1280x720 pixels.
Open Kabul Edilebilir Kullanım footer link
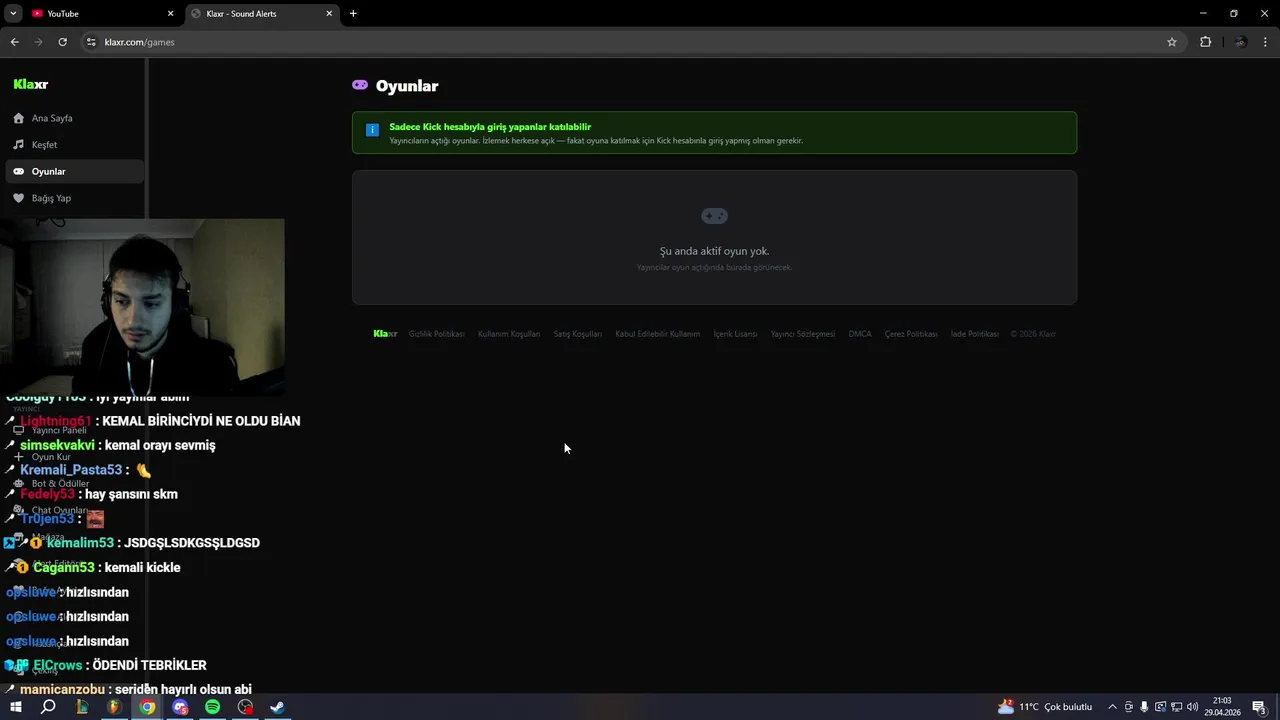[658, 334]
